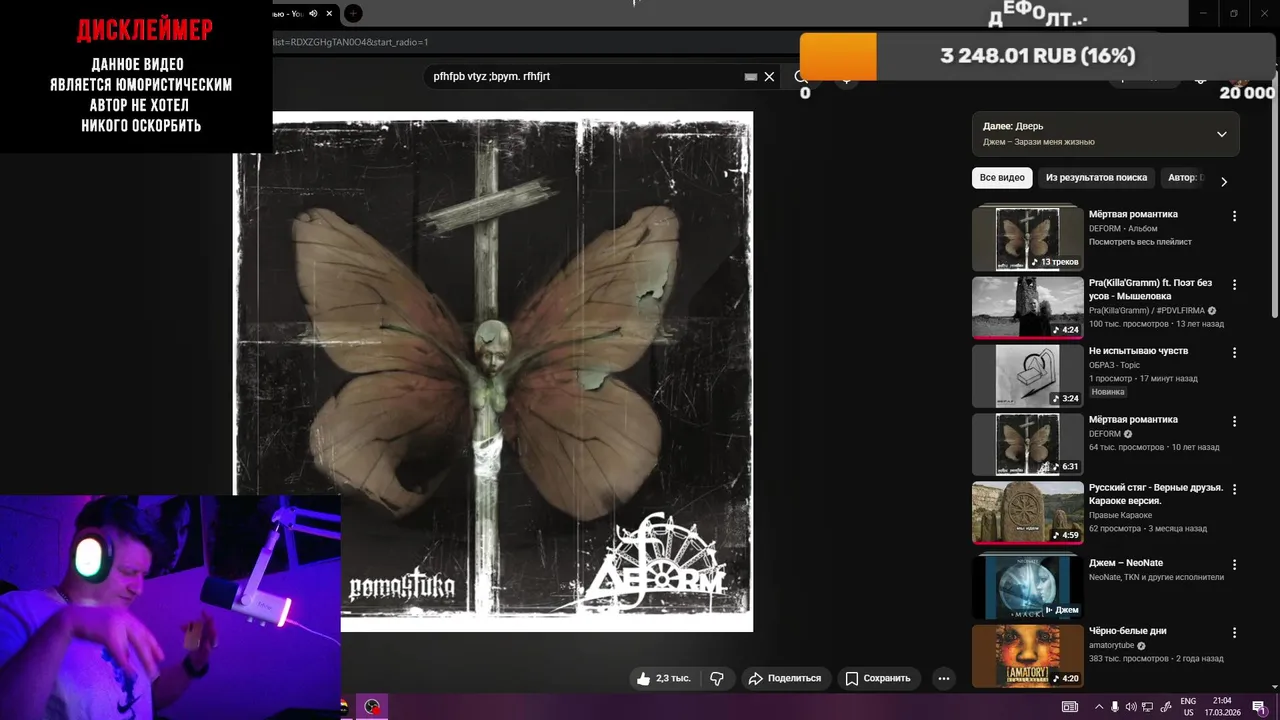Viewport: 1280px width, 720px height.
Task: Open Русский стяг - Верные друзья title
Action: click(1156, 494)
